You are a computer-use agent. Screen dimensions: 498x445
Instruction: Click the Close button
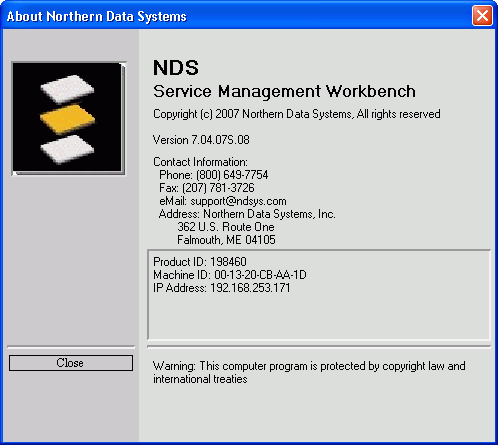(71, 363)
